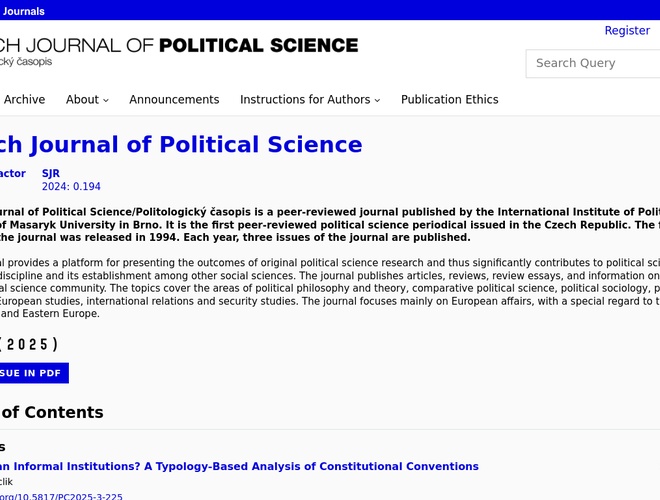Screen dimensions: 660x500
Task: Click the Impact Factor label left of SJR
Action: [x=12, y=174]
